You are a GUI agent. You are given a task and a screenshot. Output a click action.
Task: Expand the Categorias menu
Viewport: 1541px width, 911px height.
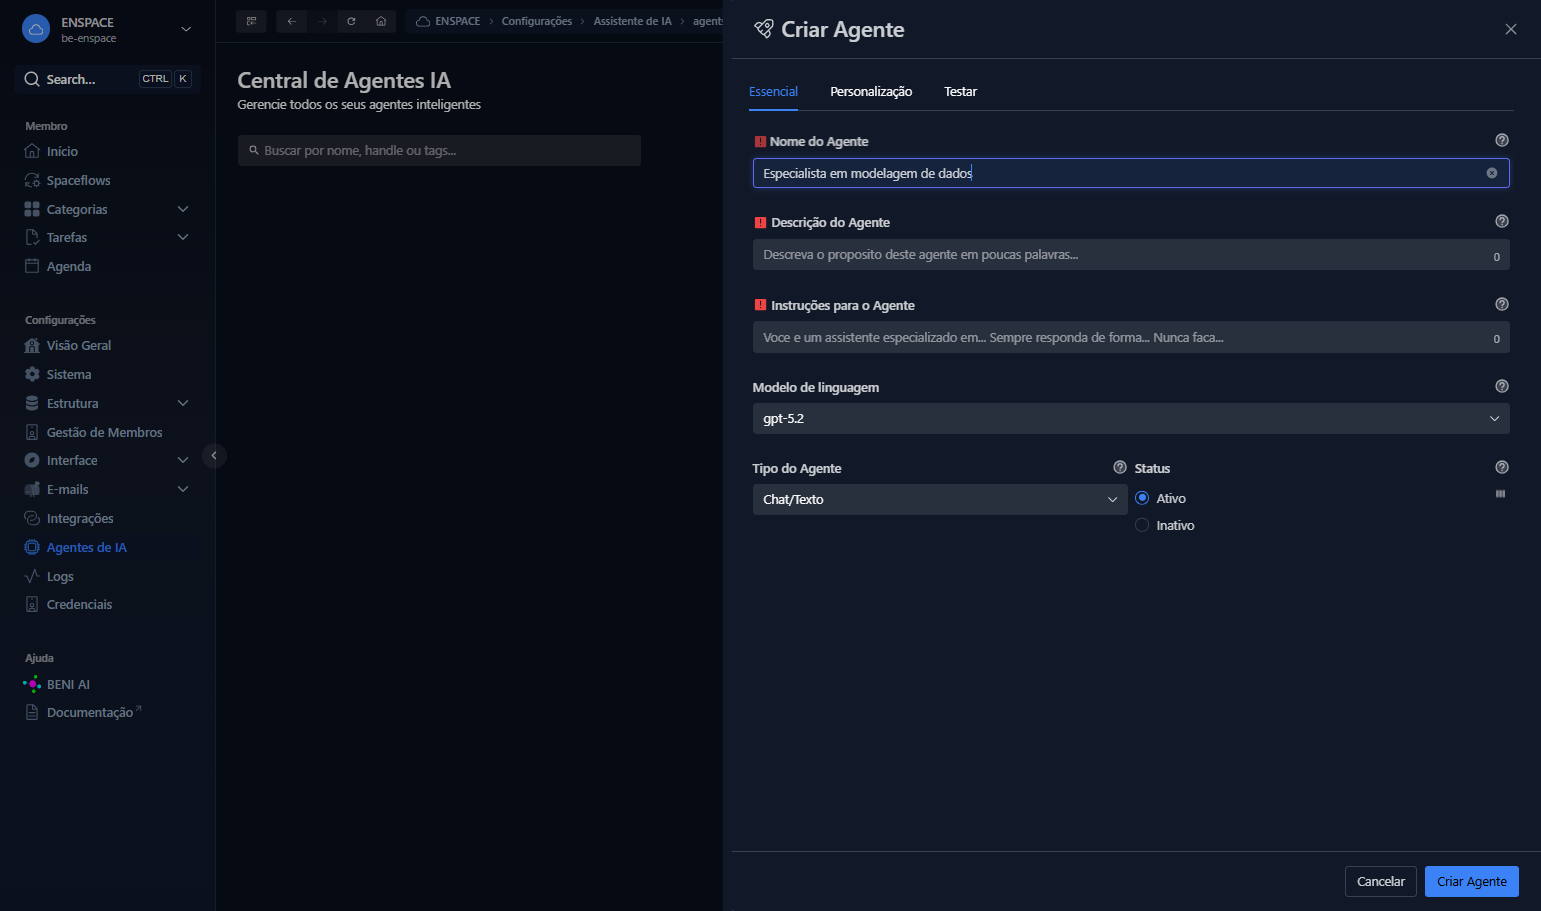[x=183, y=210]
